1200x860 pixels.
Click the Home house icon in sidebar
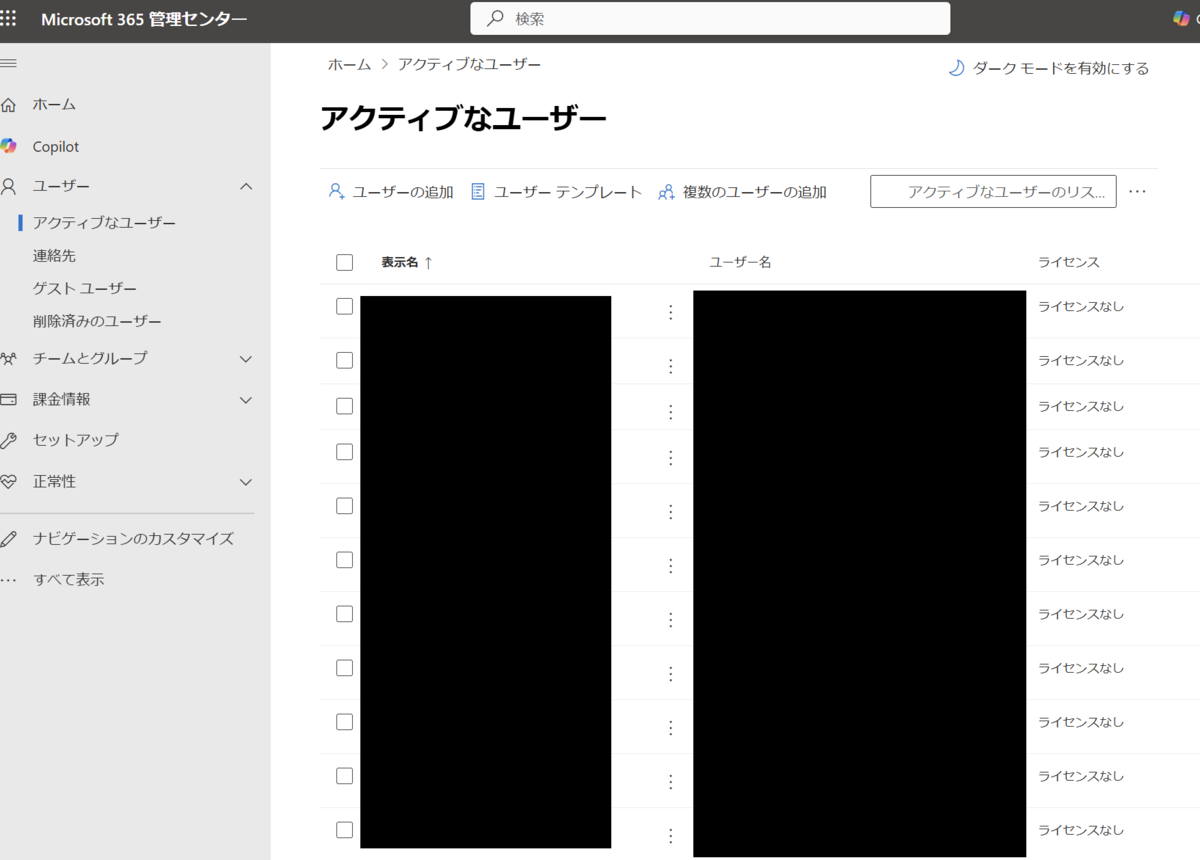[9, 104]
